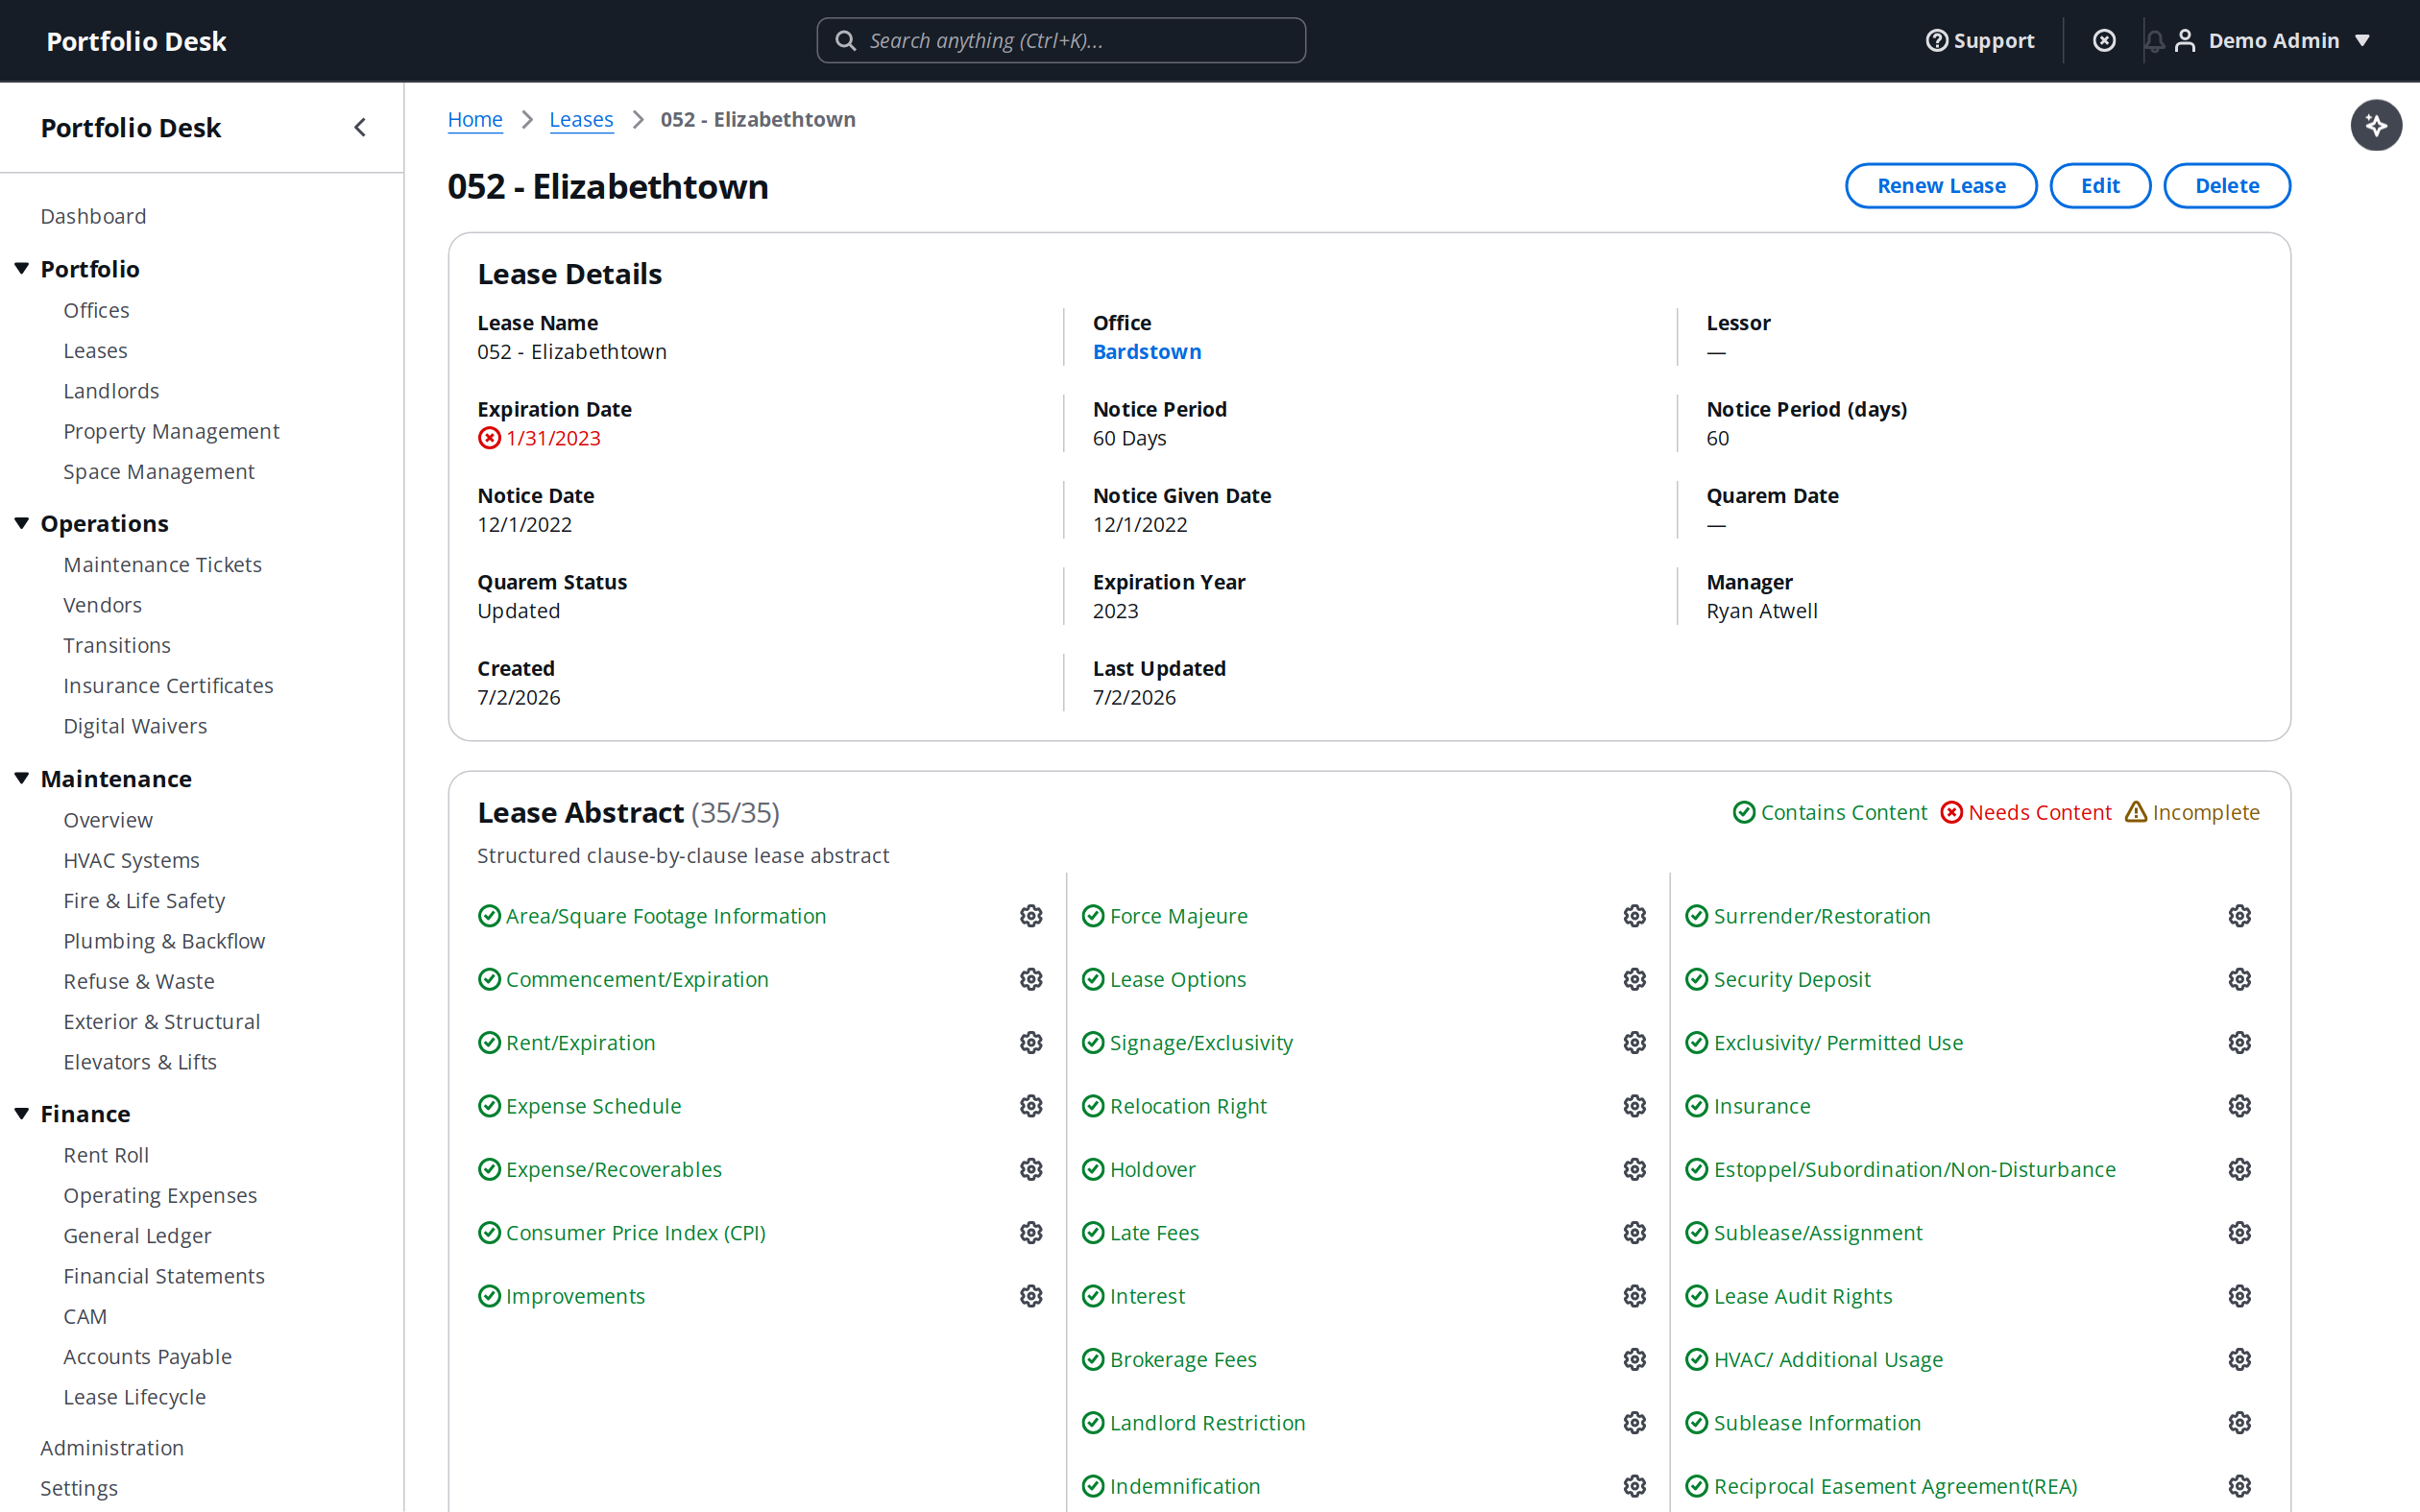2420x1512 pixels.
Task: Open Support help link
Action: pyautogui.click(x=1980, y=40)
